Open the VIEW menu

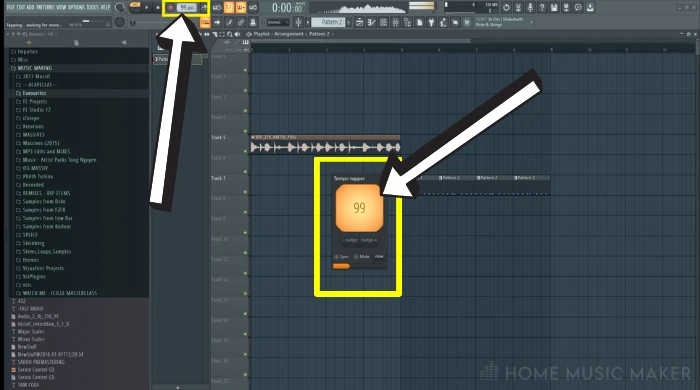point(61,8)
